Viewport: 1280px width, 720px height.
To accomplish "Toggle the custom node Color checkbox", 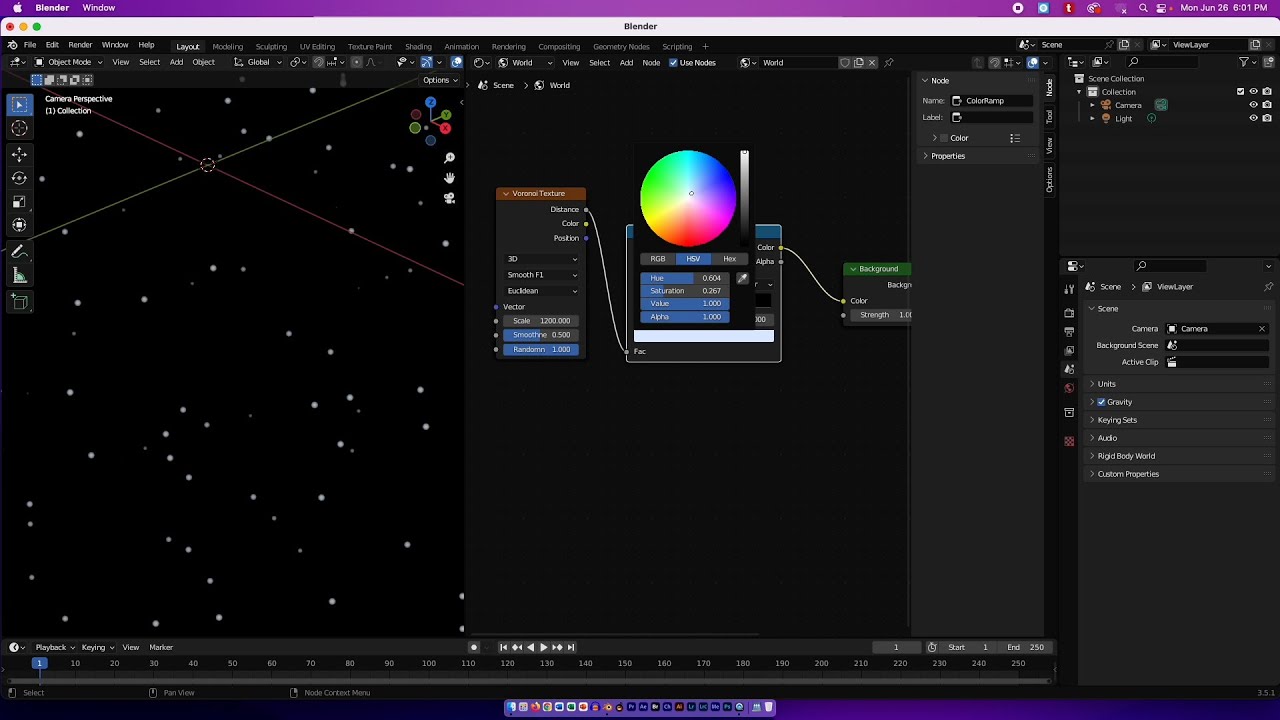I will coord(943,138).
